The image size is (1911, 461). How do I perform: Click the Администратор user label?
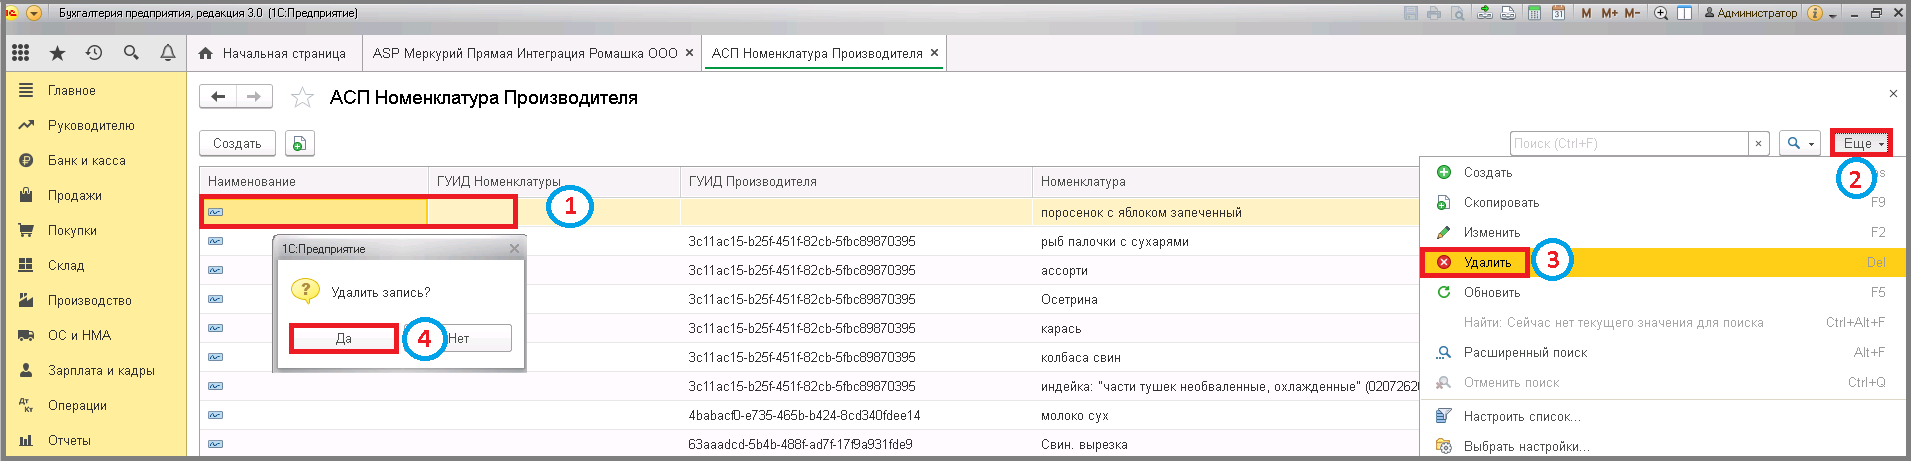click(1751, 13)
